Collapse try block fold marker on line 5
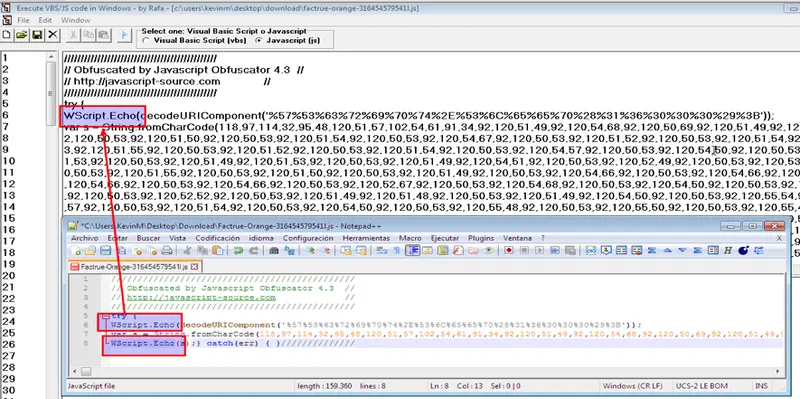800x399 pixels. coord(105,315)
